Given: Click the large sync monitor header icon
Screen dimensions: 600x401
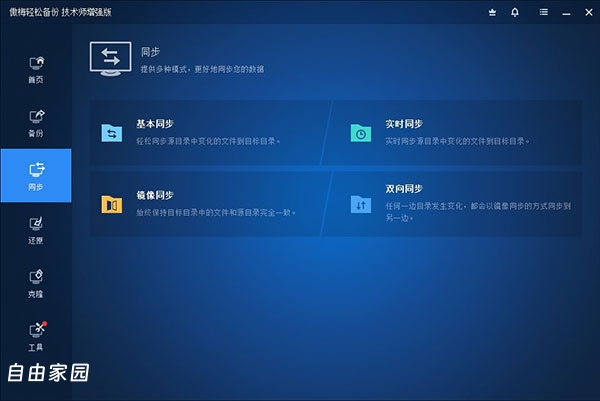Looking at the screenshot, I should [x=111, y=59].
